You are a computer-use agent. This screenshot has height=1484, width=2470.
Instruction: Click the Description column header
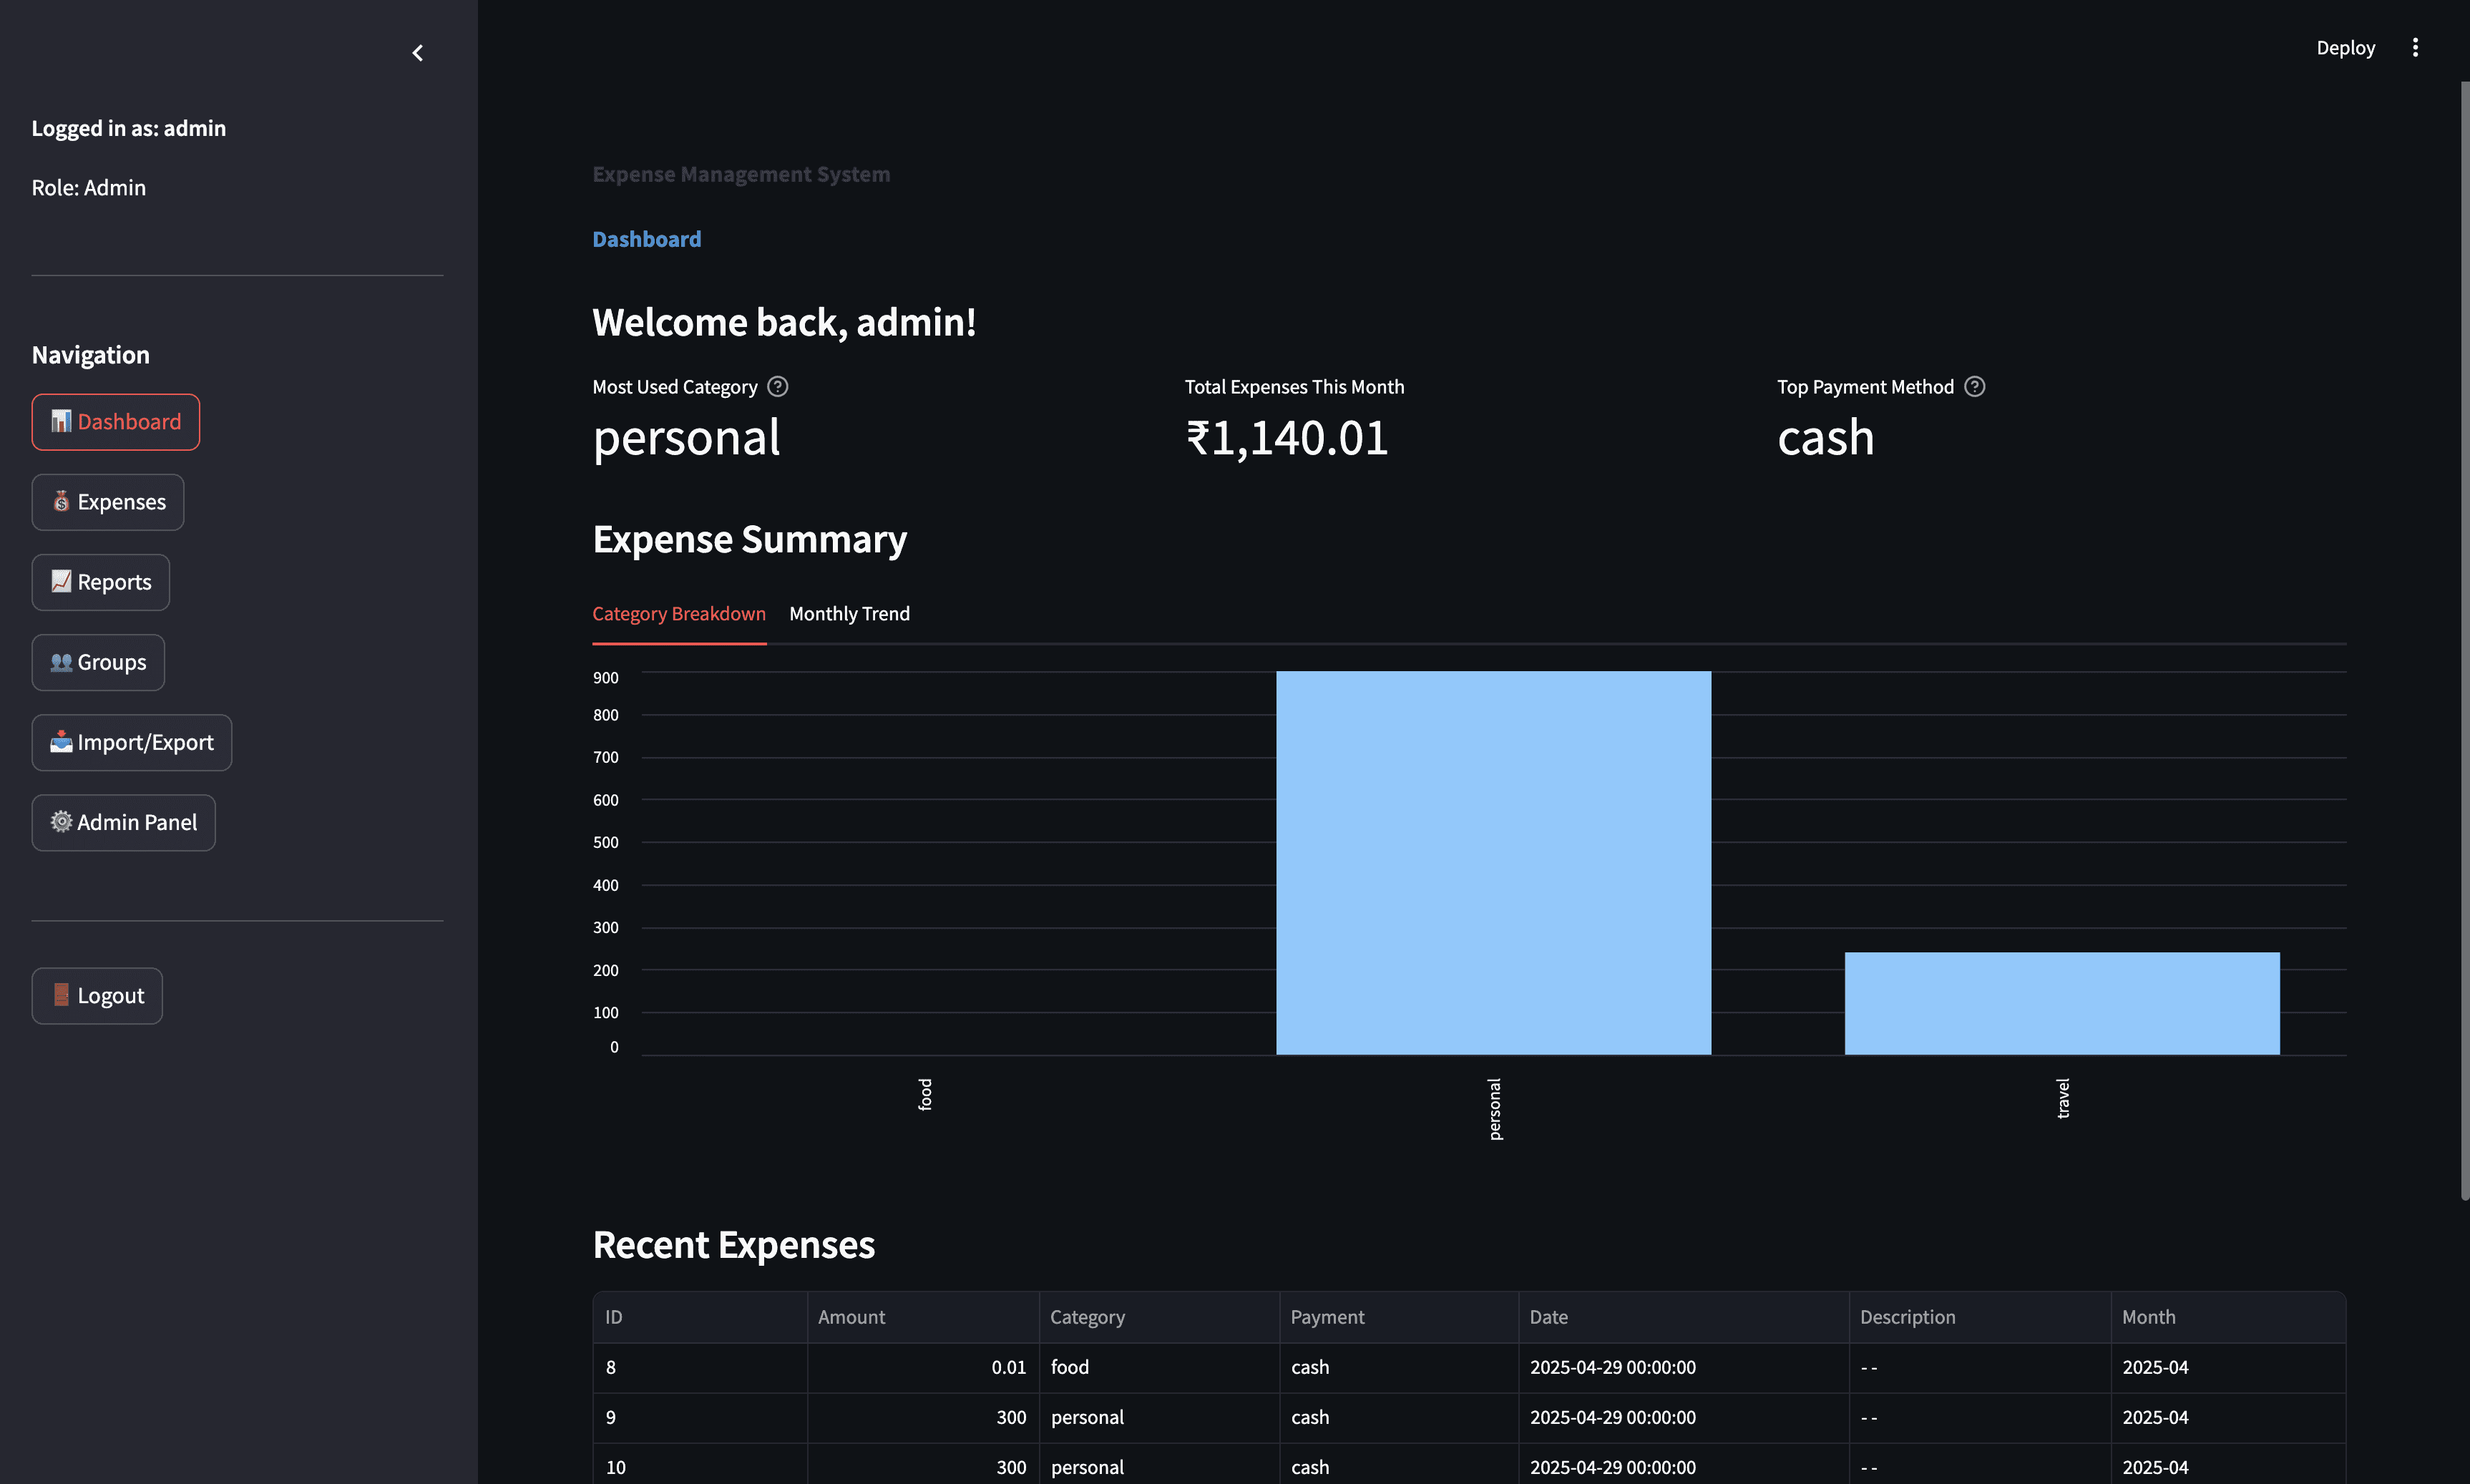1980,1317
